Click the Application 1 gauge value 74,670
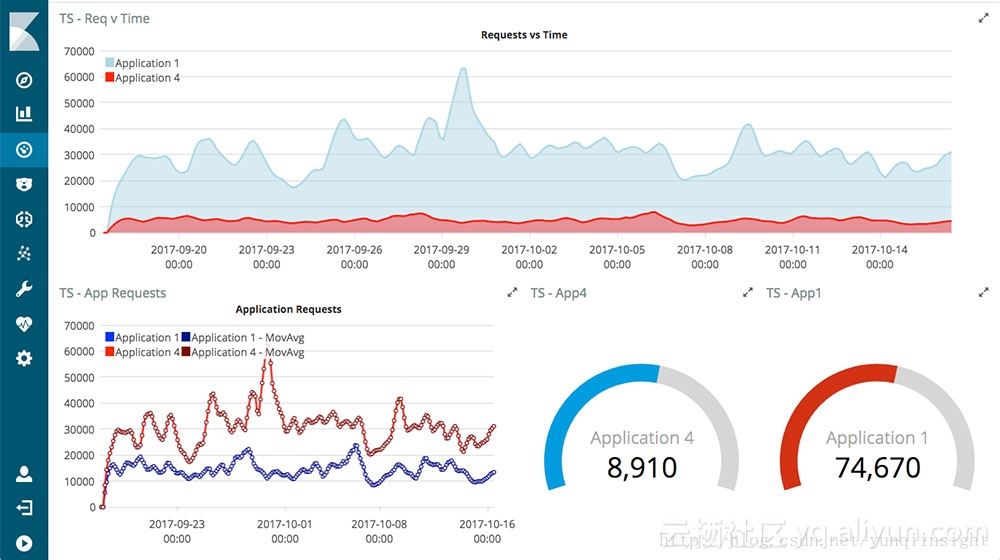Viewport: 1000px width, 560px height. (x=878, y=468)
